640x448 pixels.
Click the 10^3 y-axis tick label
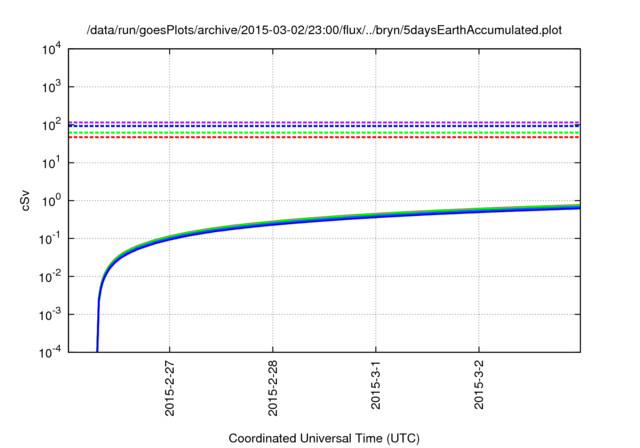[52, 87]
